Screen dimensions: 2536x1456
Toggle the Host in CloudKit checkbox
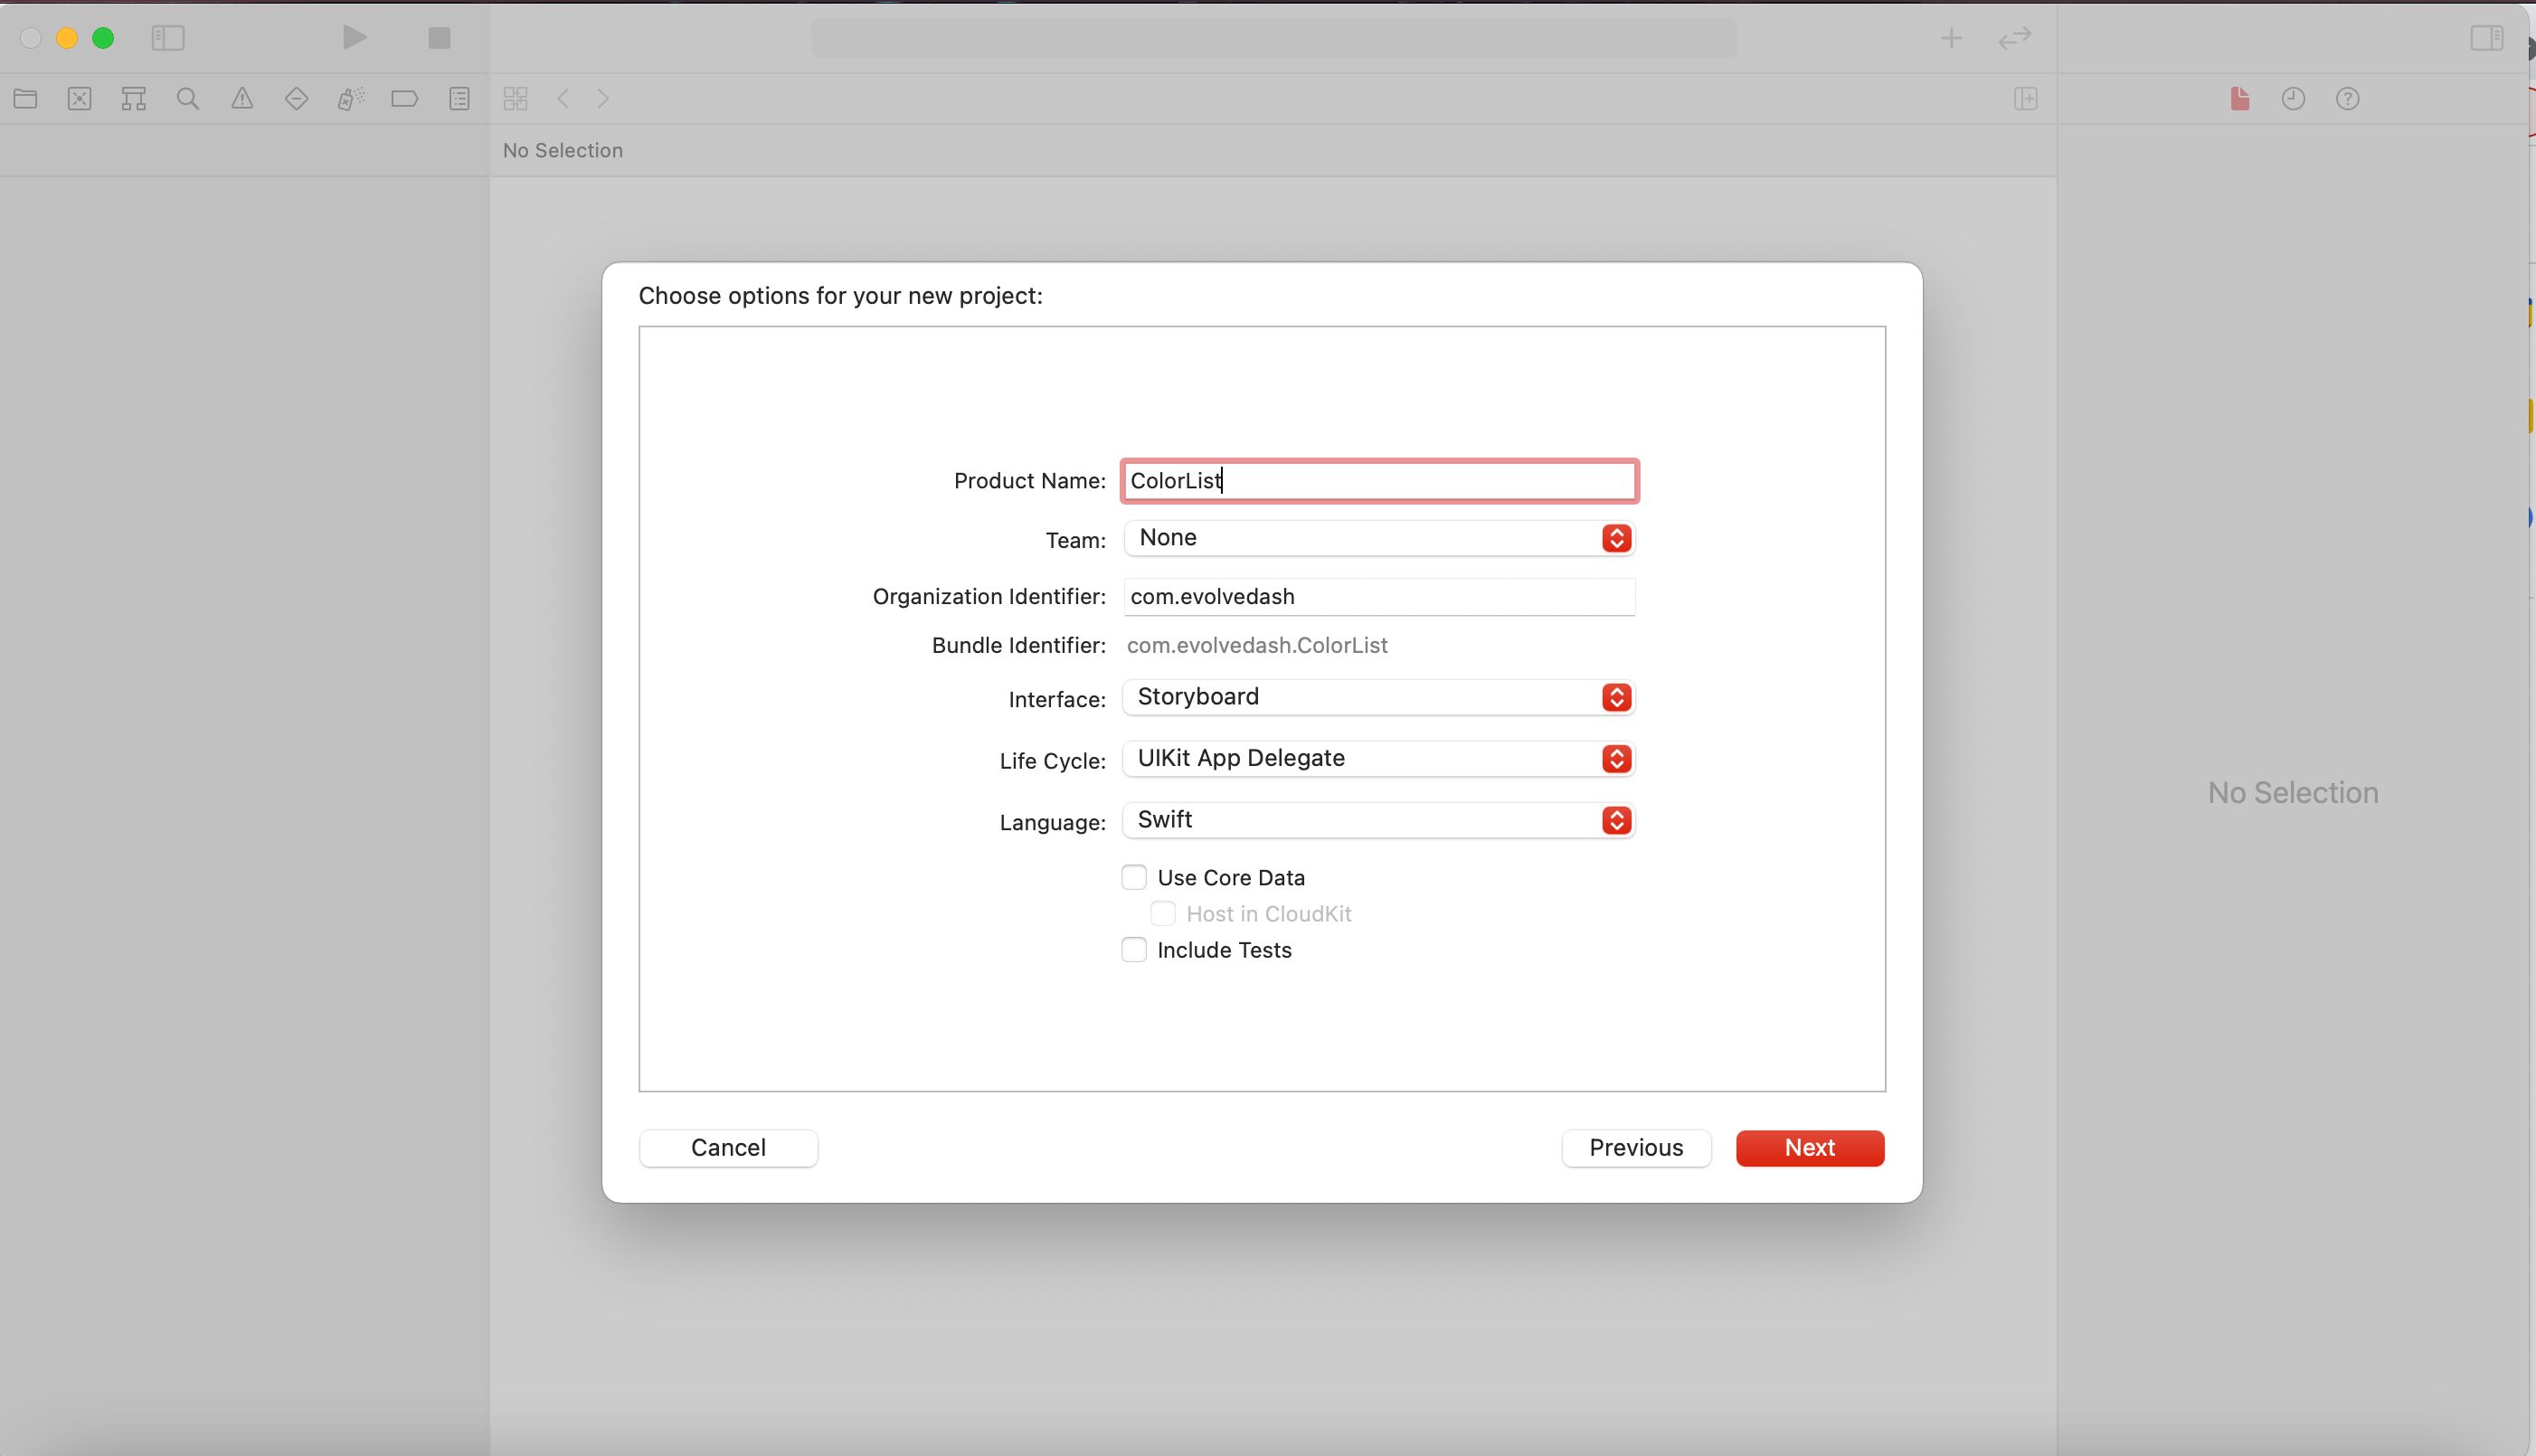coord(1162,913)
